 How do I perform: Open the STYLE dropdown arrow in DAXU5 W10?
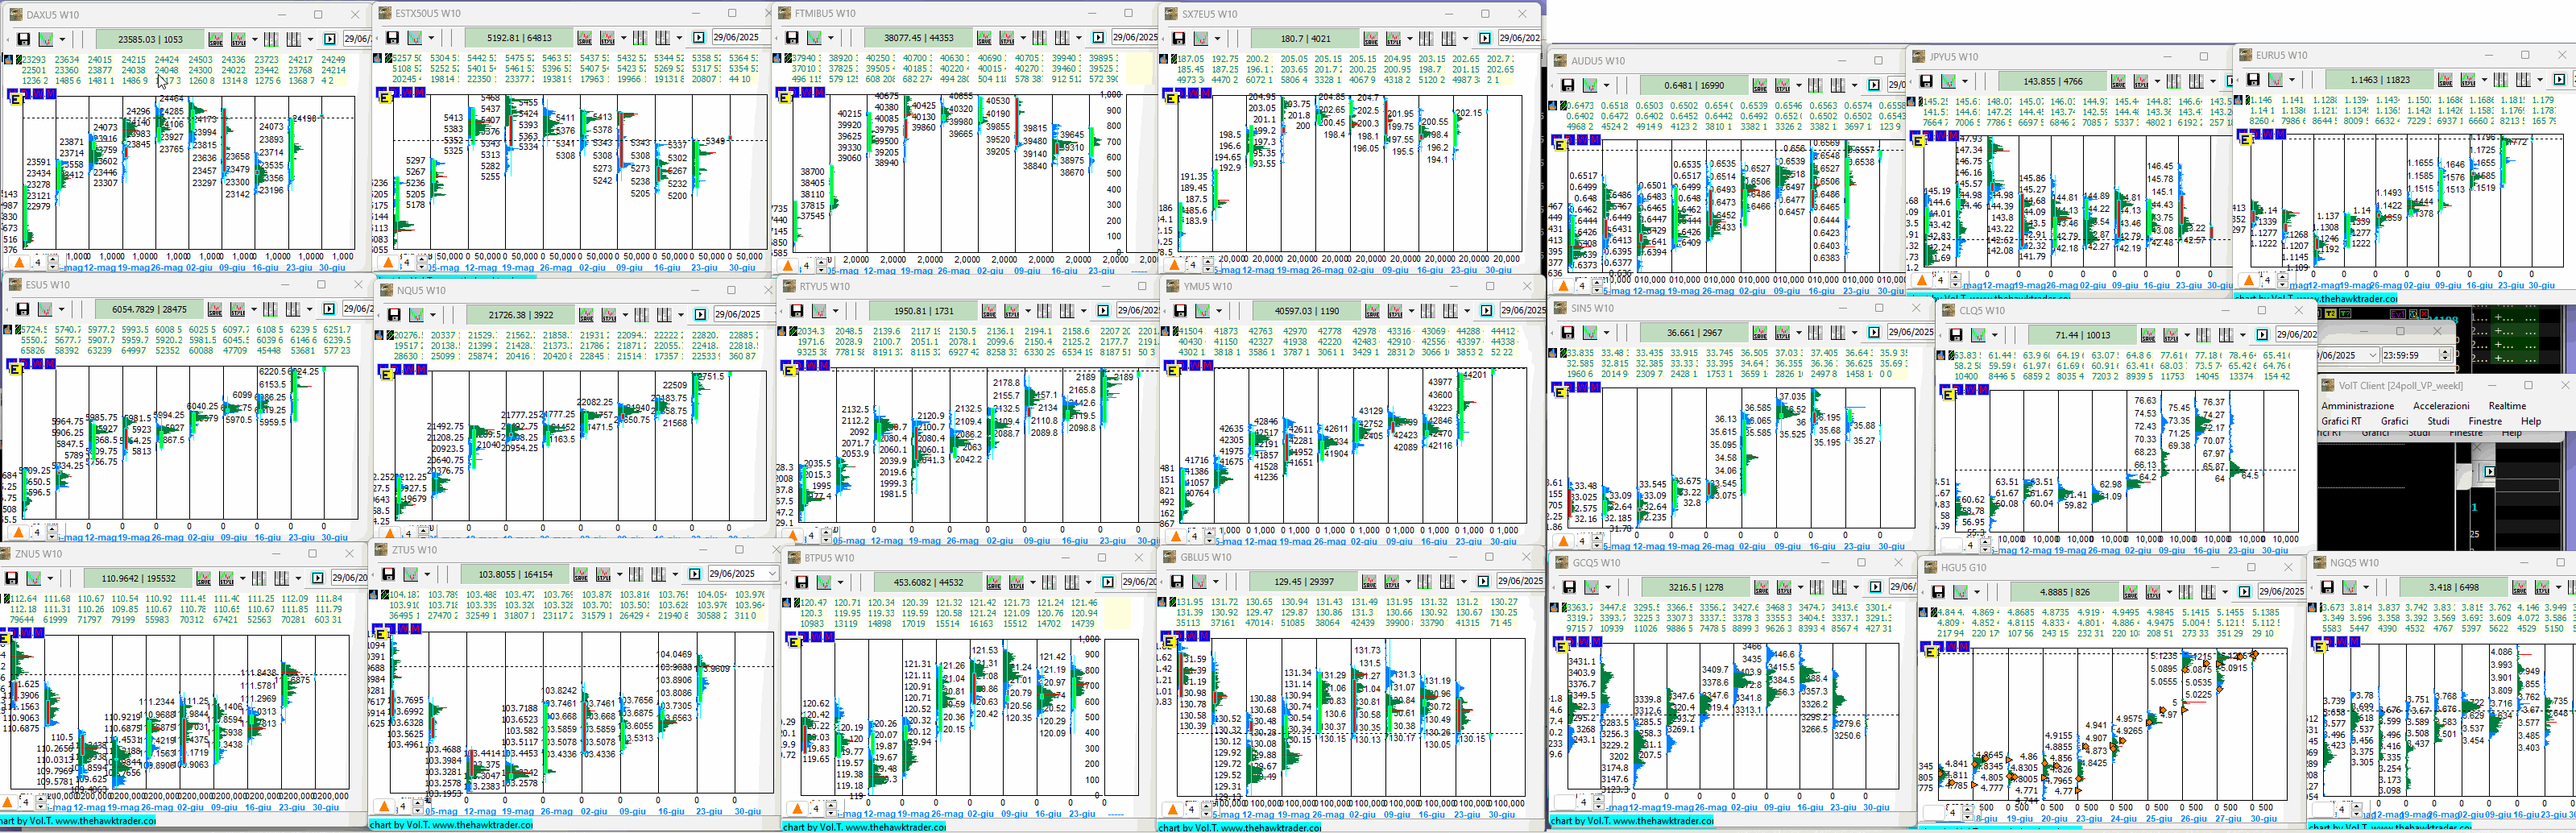coord(255,39)
